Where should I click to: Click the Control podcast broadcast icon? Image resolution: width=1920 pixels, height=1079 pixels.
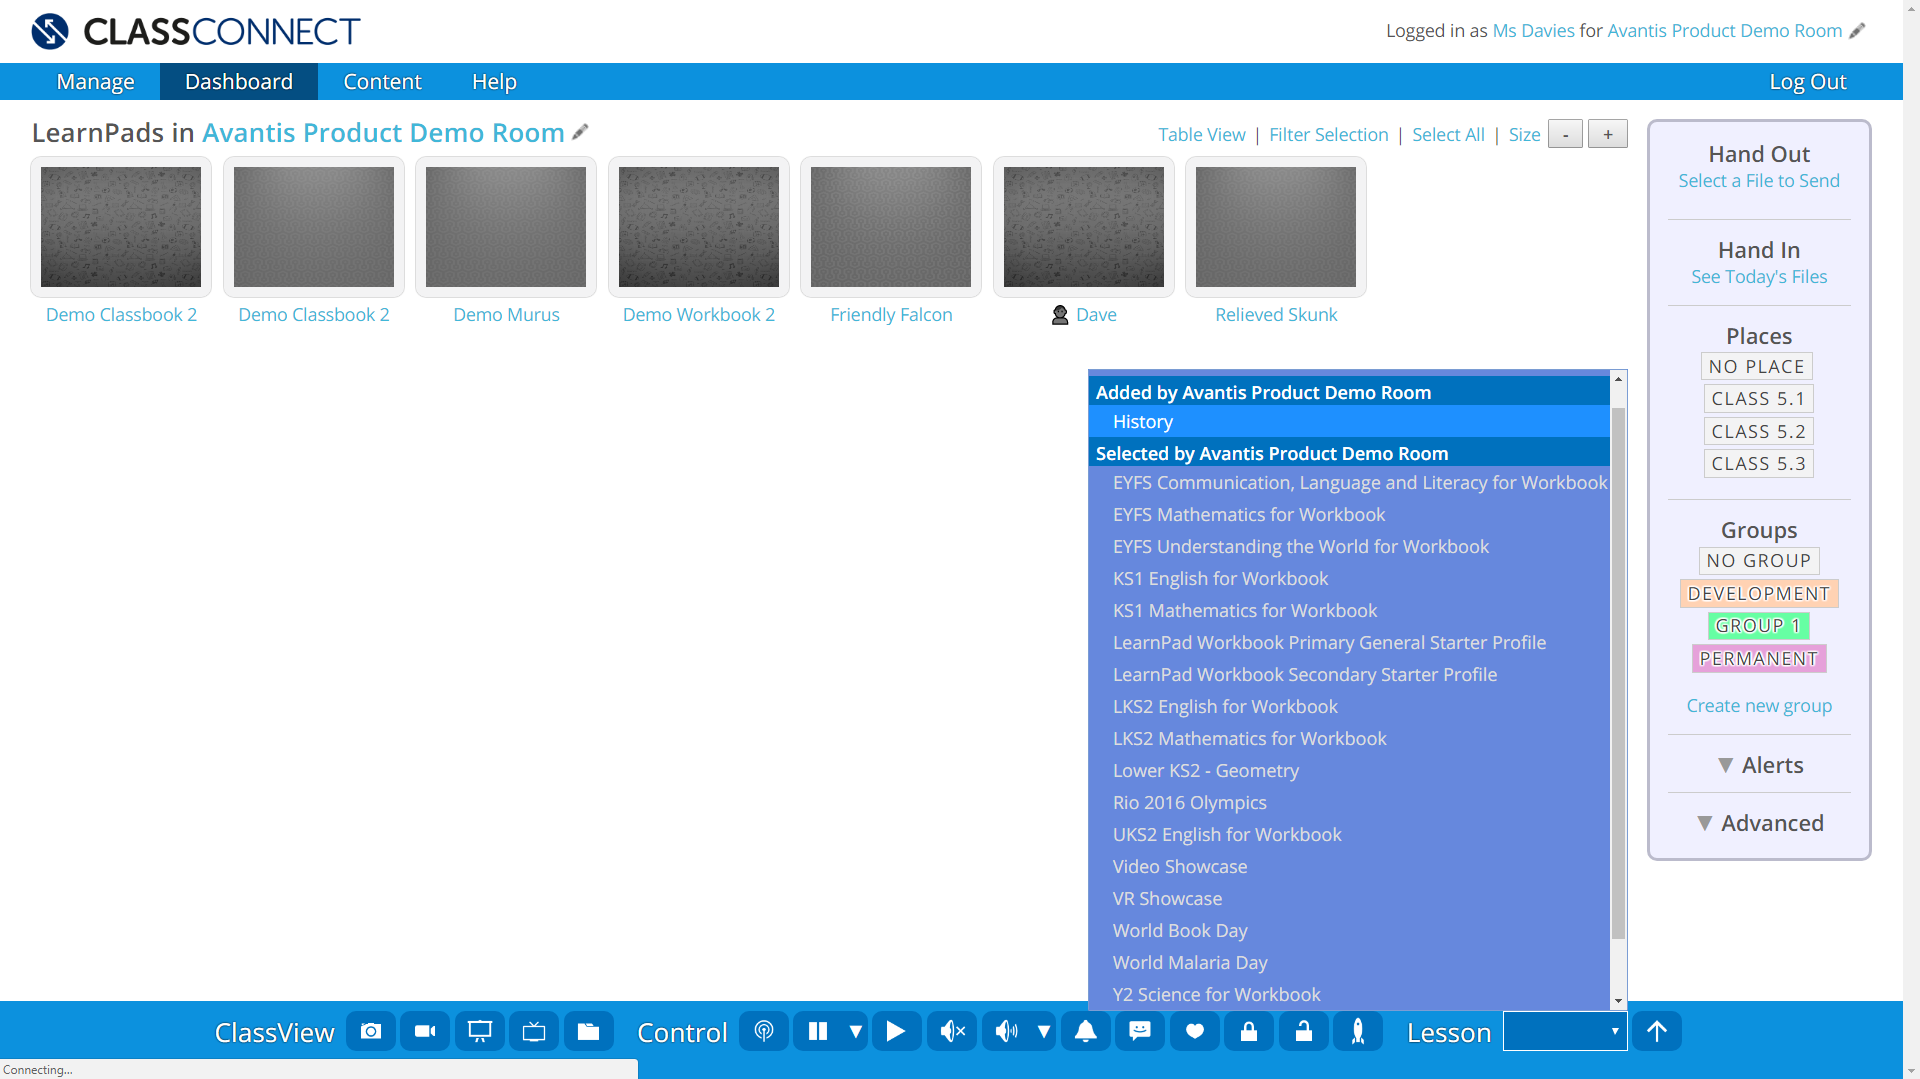point(764,1031)
